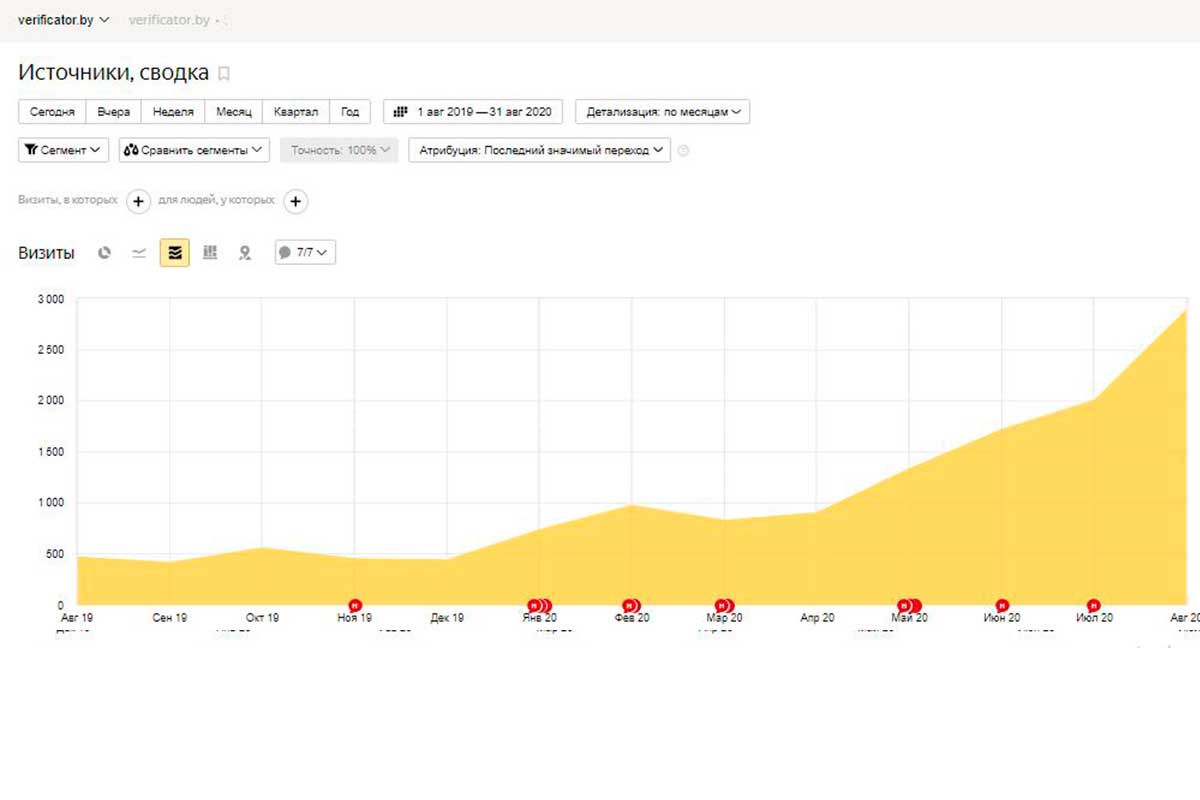Select the line chart view icon
The height and width of the screenshot is (800, 1200).
point(139,253)
